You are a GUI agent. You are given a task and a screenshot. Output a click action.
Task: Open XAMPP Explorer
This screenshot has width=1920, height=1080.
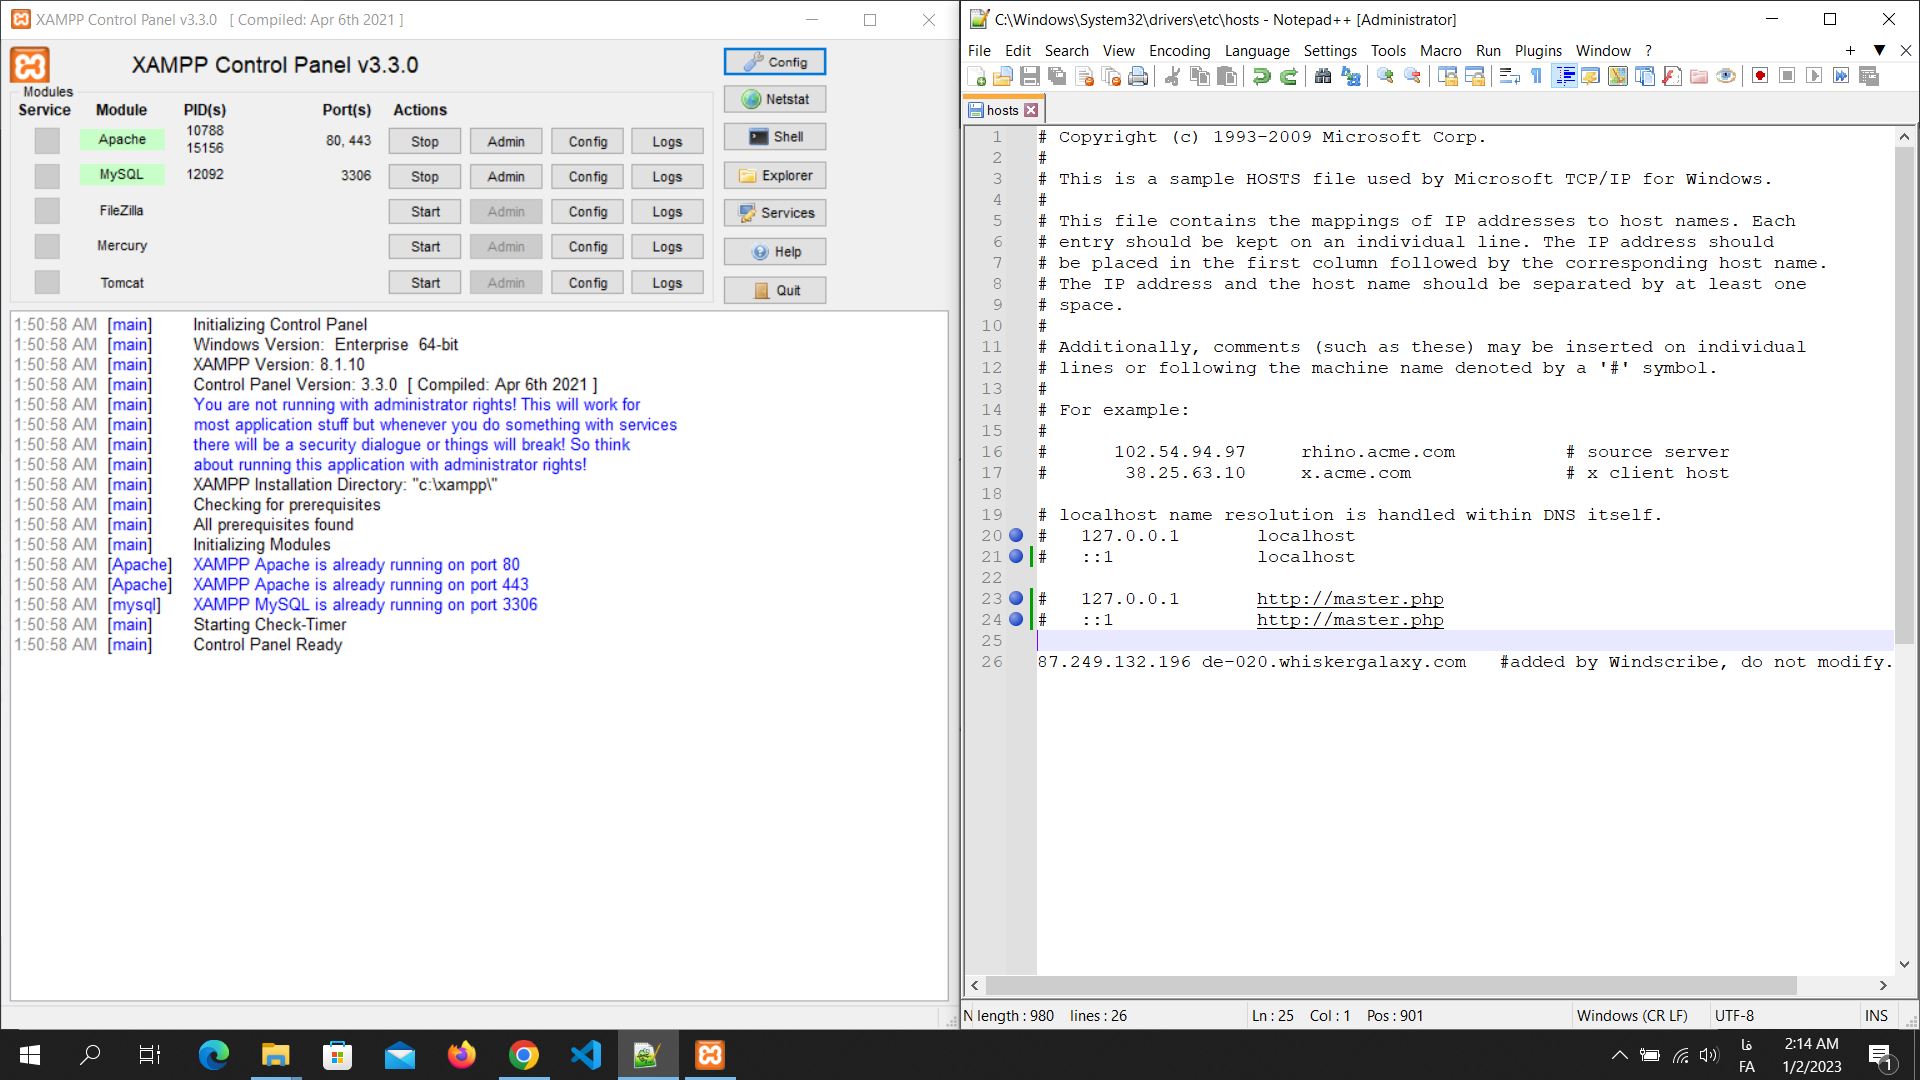coord(775,175)
